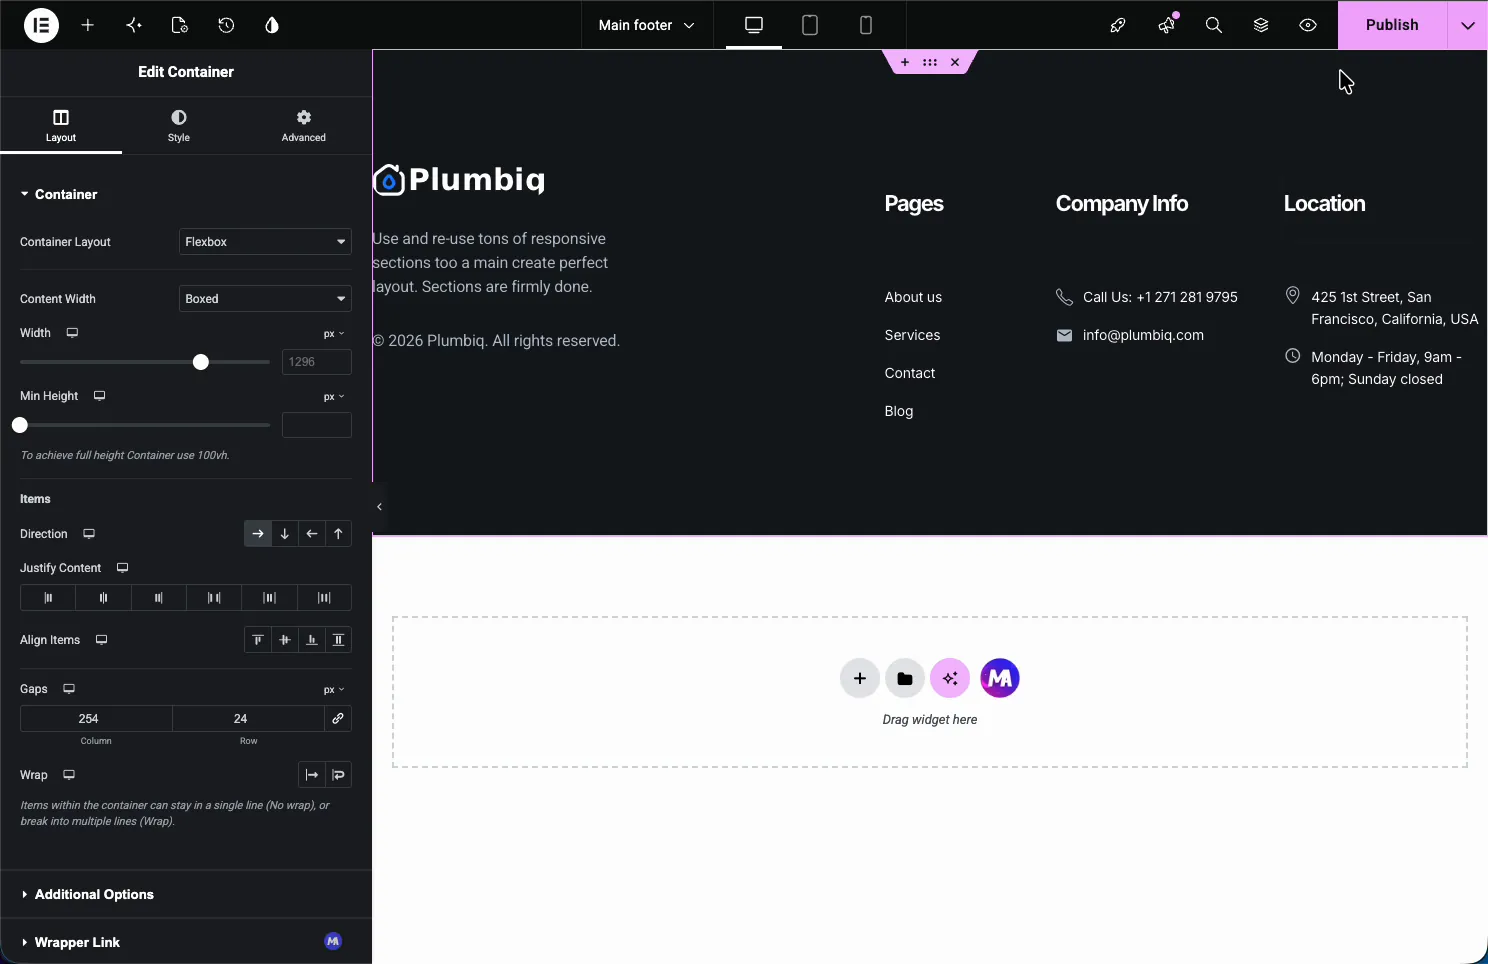Toggle the Gaps link values icon
1488x964 pixels.
pyautogui.click(x=338, y=719)
